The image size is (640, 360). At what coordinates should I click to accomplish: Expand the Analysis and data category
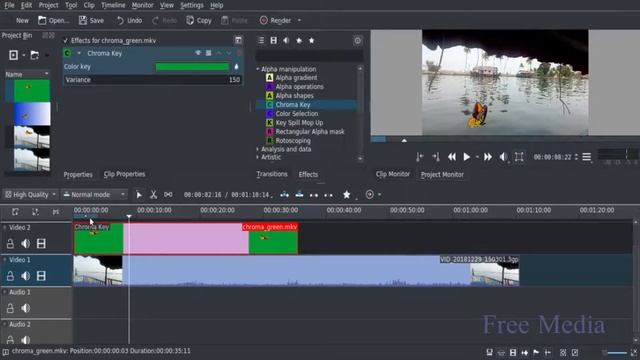point(258,149)
